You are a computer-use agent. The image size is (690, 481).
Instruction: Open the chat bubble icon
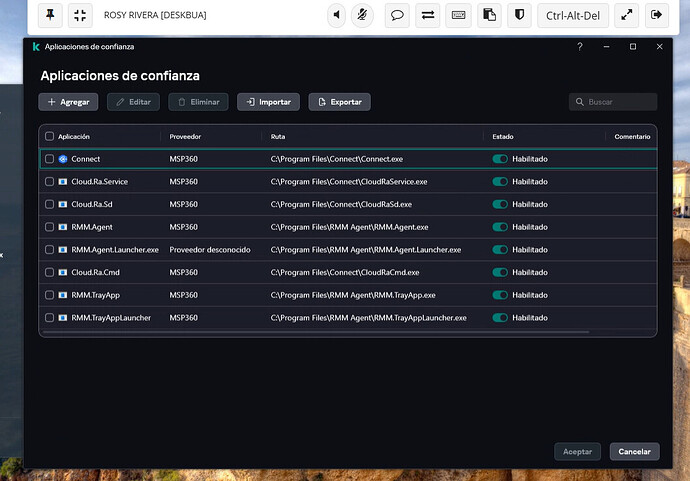(397, 15)
